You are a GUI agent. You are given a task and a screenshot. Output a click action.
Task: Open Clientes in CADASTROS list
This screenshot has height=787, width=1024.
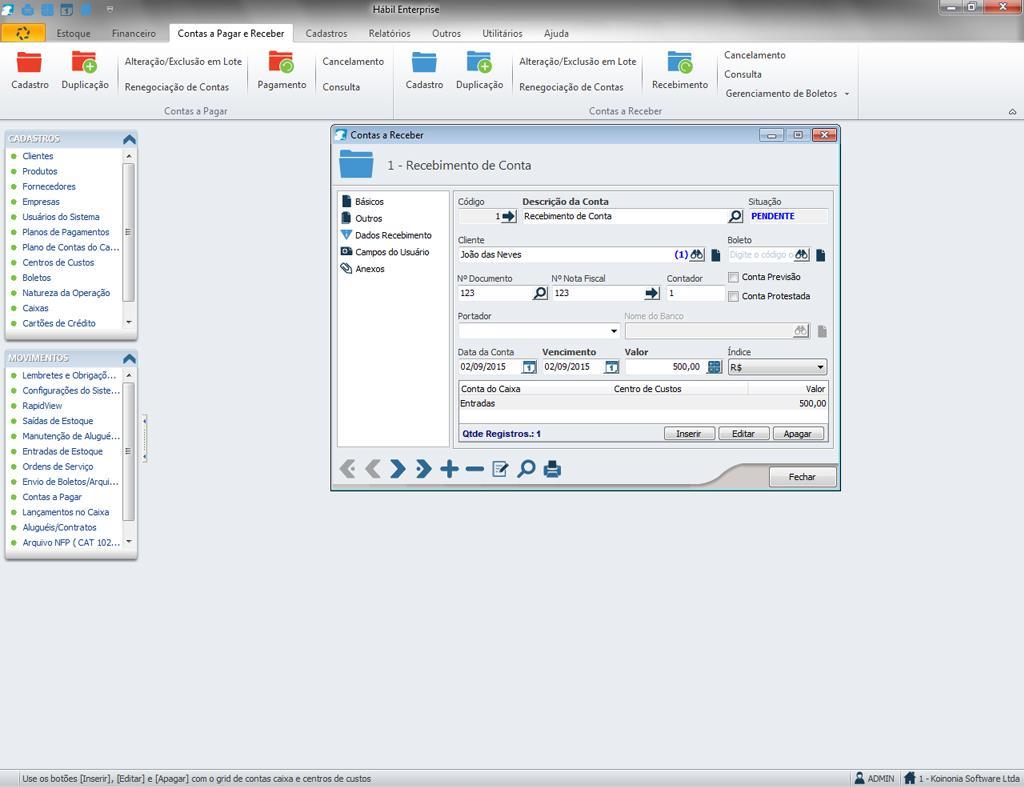[38, 156]
